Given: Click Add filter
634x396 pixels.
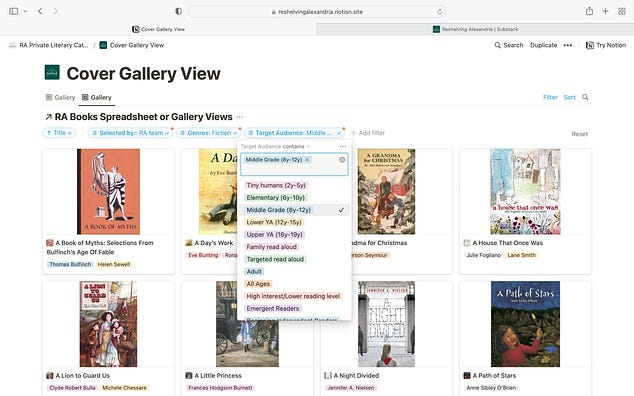Looking at the screenshot, I should [x=368, y=133].
